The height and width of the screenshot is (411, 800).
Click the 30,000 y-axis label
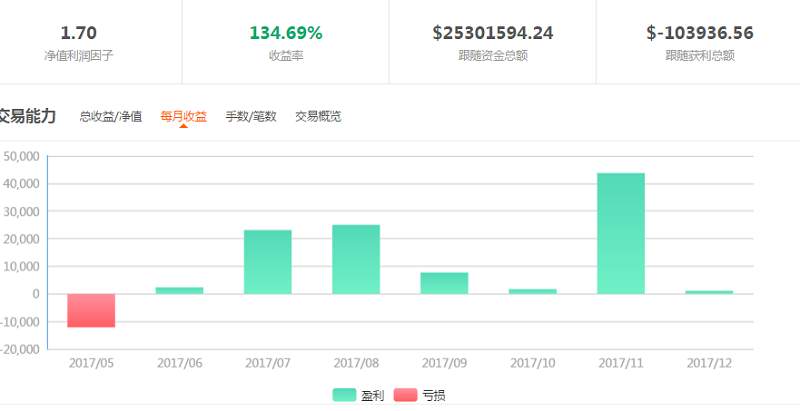(x=21, y=211)
